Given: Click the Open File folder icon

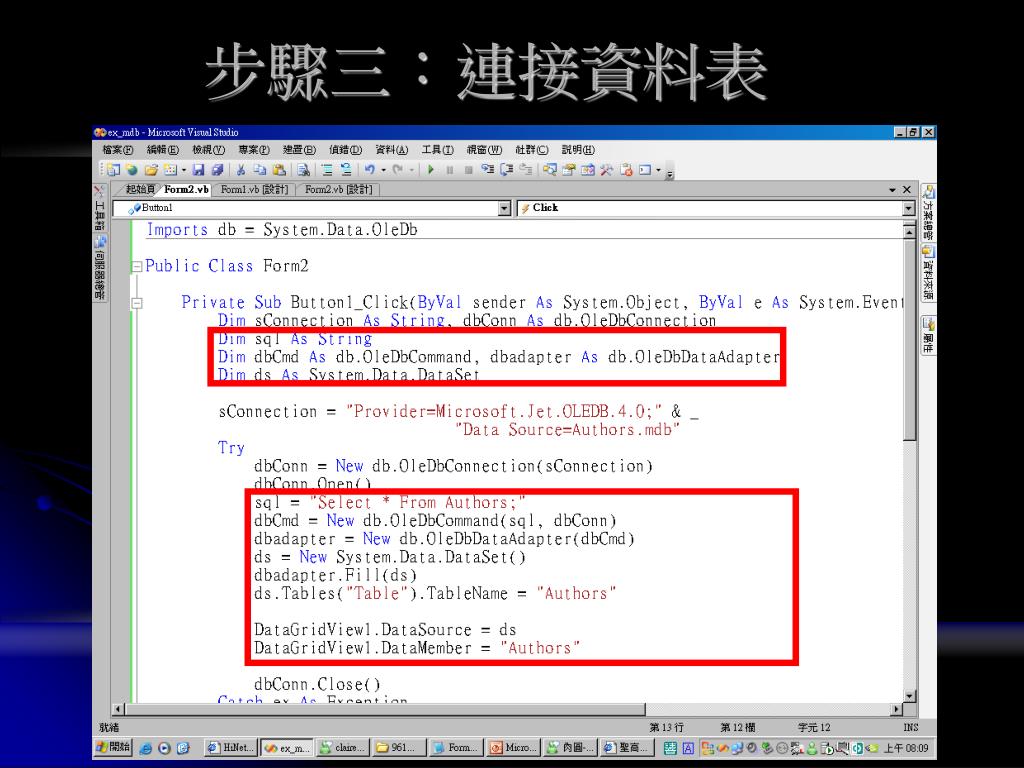Looking at the screenshot, I should pyautogui.click(x=152, y=170).
